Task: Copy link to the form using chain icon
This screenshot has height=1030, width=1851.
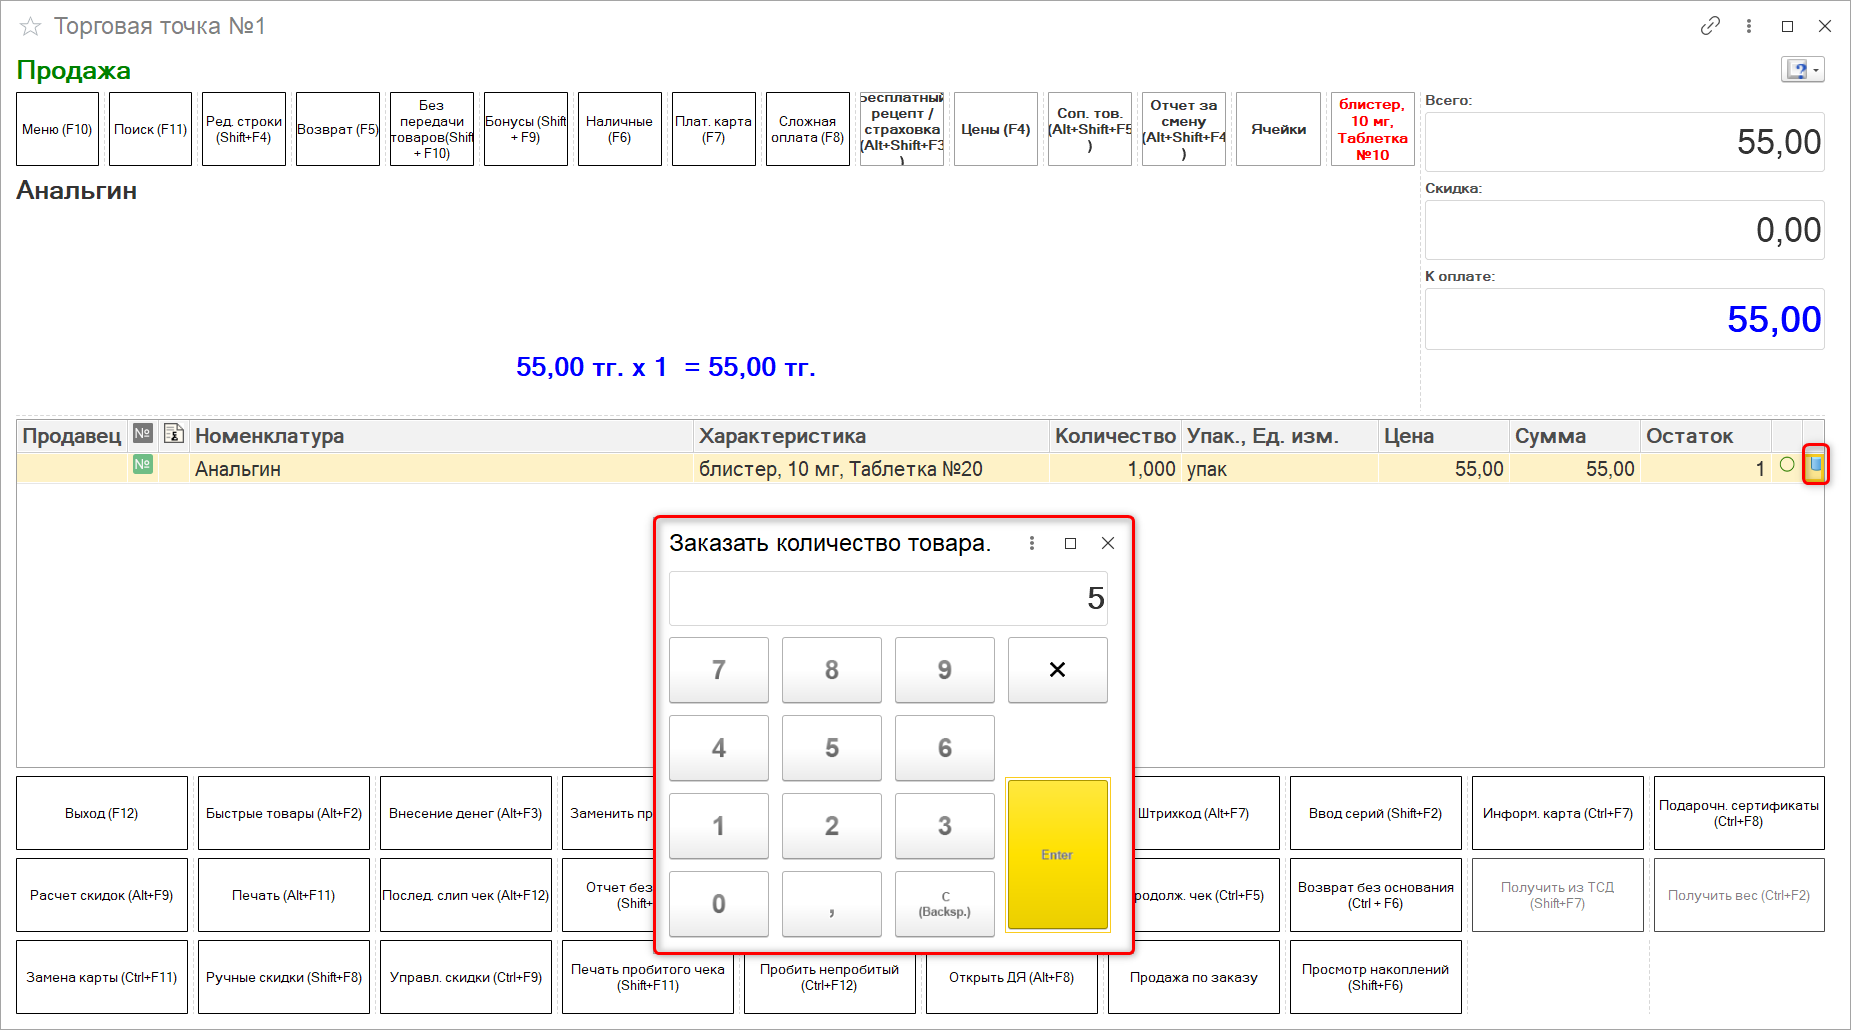Action: click(x=1710, y=26)
